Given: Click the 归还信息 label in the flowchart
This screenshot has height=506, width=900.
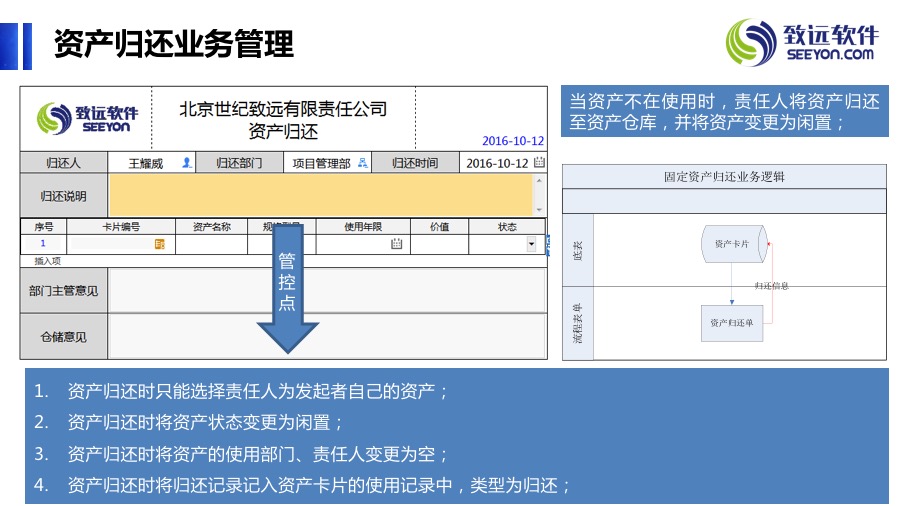Looking at the screenshot, I should [771, 286].
